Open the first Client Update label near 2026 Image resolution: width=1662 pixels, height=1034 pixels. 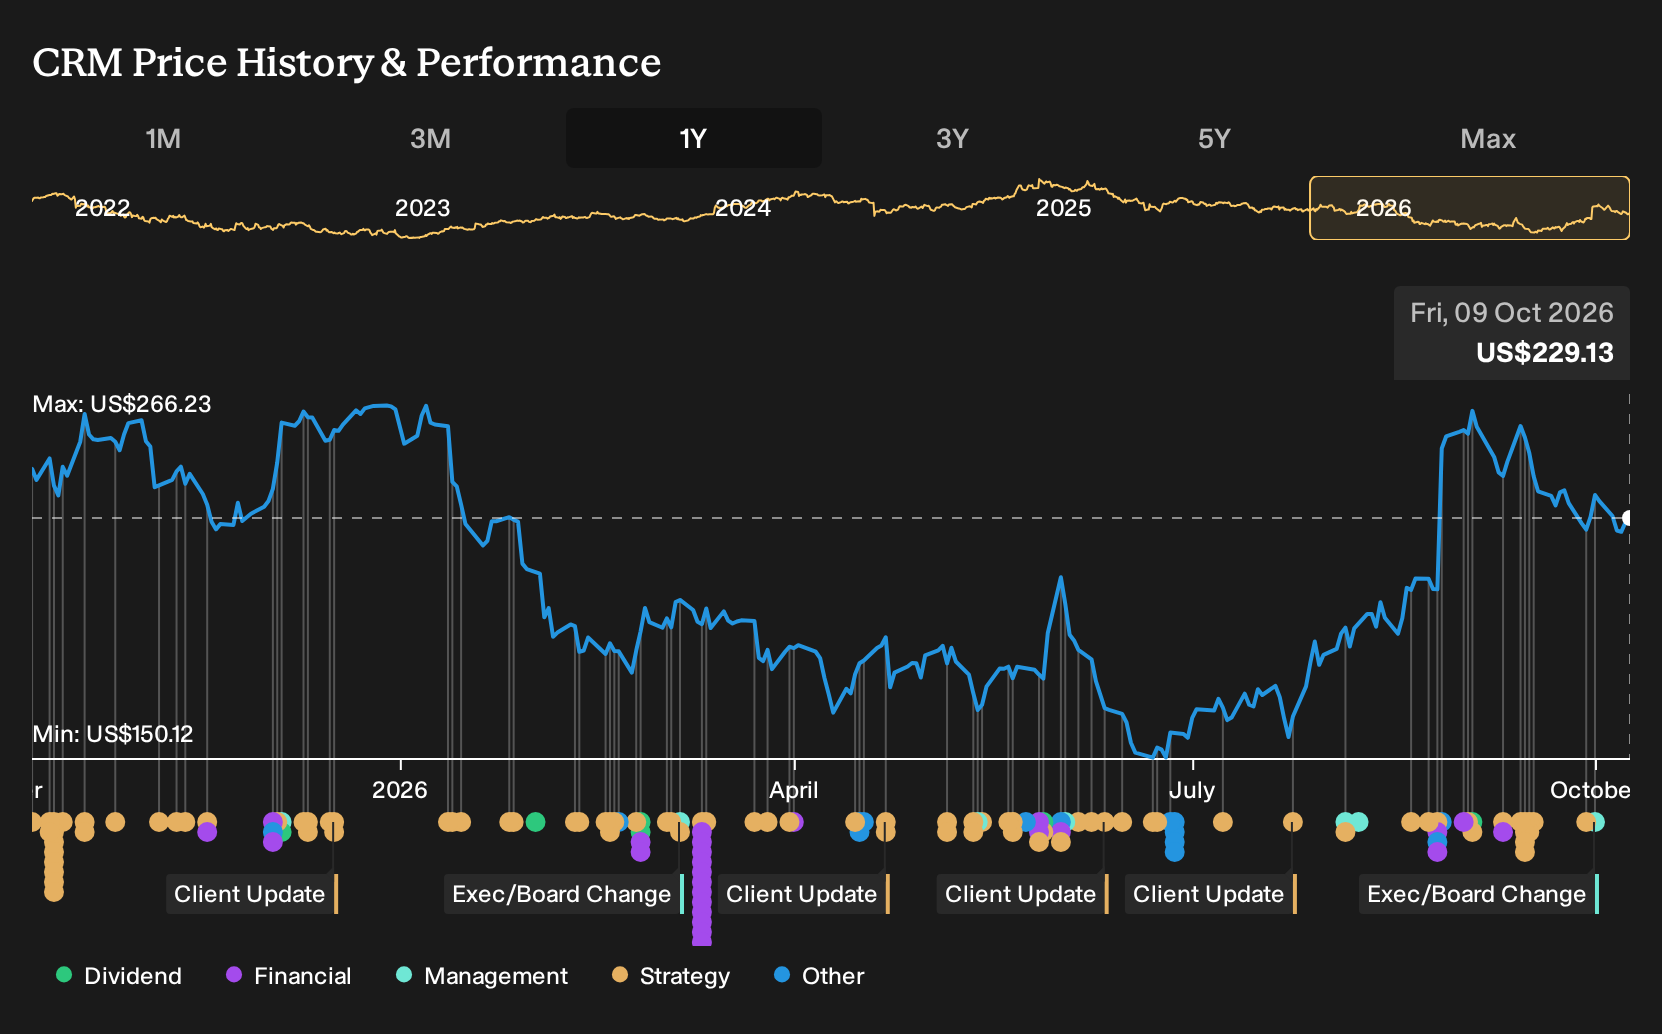pos(252,894)
